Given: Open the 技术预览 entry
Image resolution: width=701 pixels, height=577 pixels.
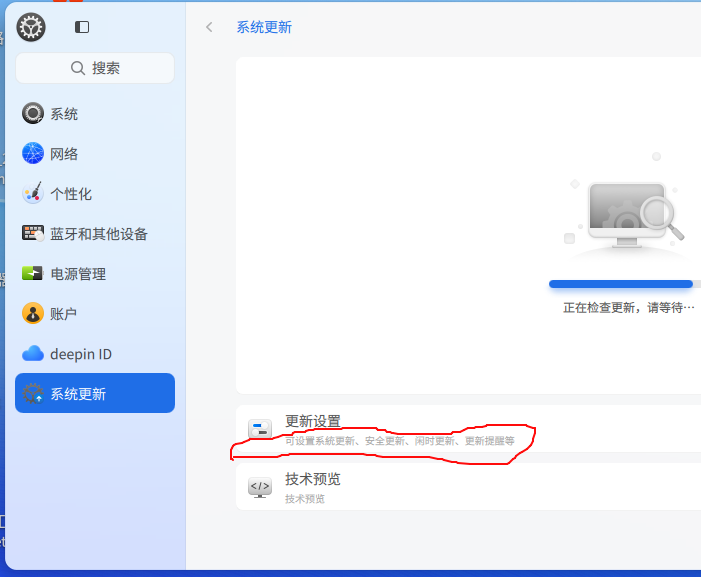Looking at the screenshot, I should pos(469,487).
